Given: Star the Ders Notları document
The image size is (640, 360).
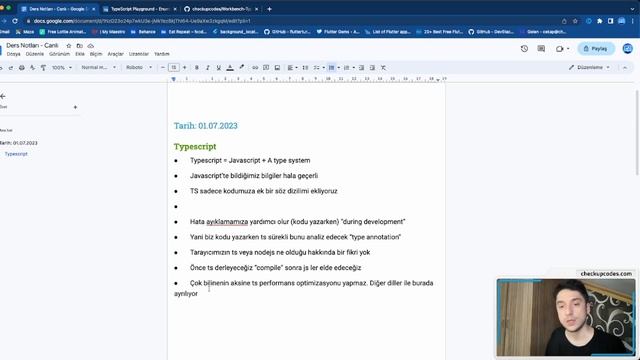Looking at the screenshot, I should click(x=69, y=46).
